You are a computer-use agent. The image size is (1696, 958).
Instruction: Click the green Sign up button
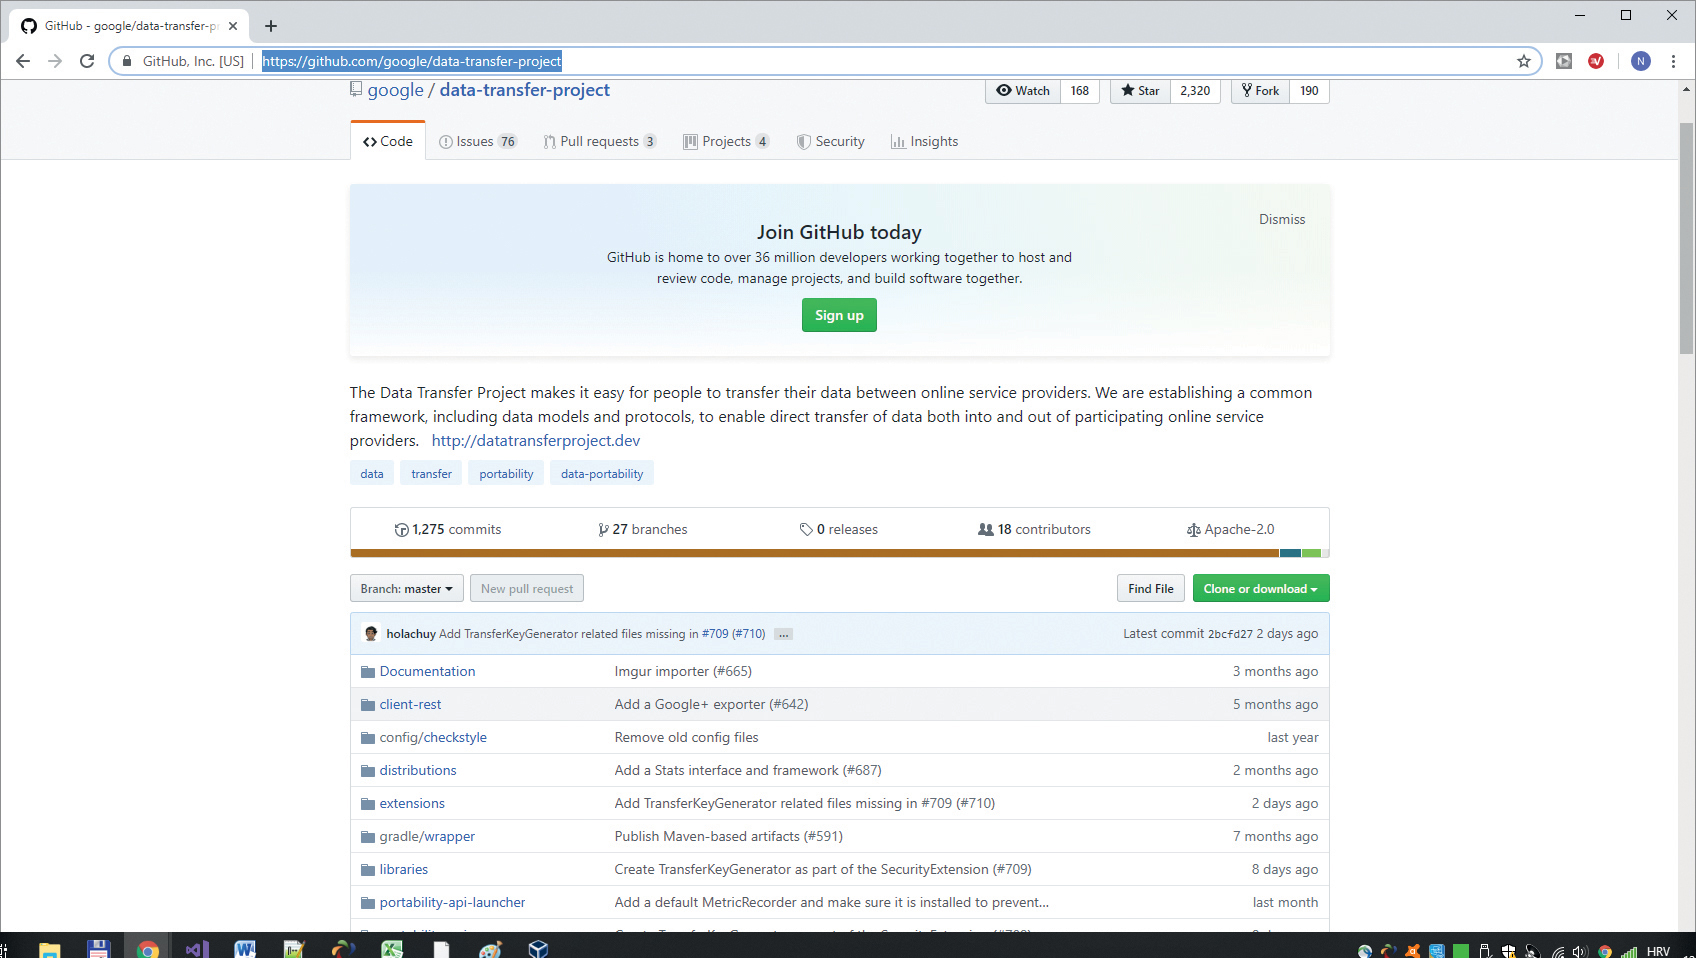click(838, 315)
